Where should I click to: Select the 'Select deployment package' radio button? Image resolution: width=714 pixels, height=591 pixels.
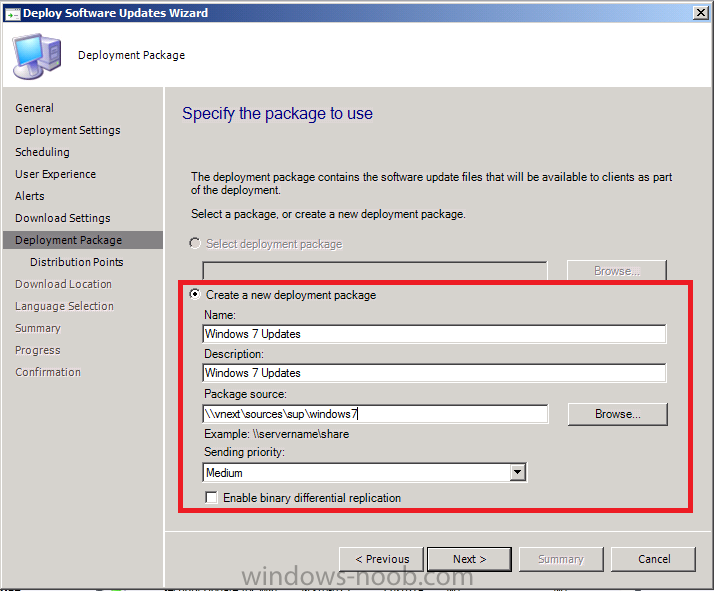click(x=195, y=244)
